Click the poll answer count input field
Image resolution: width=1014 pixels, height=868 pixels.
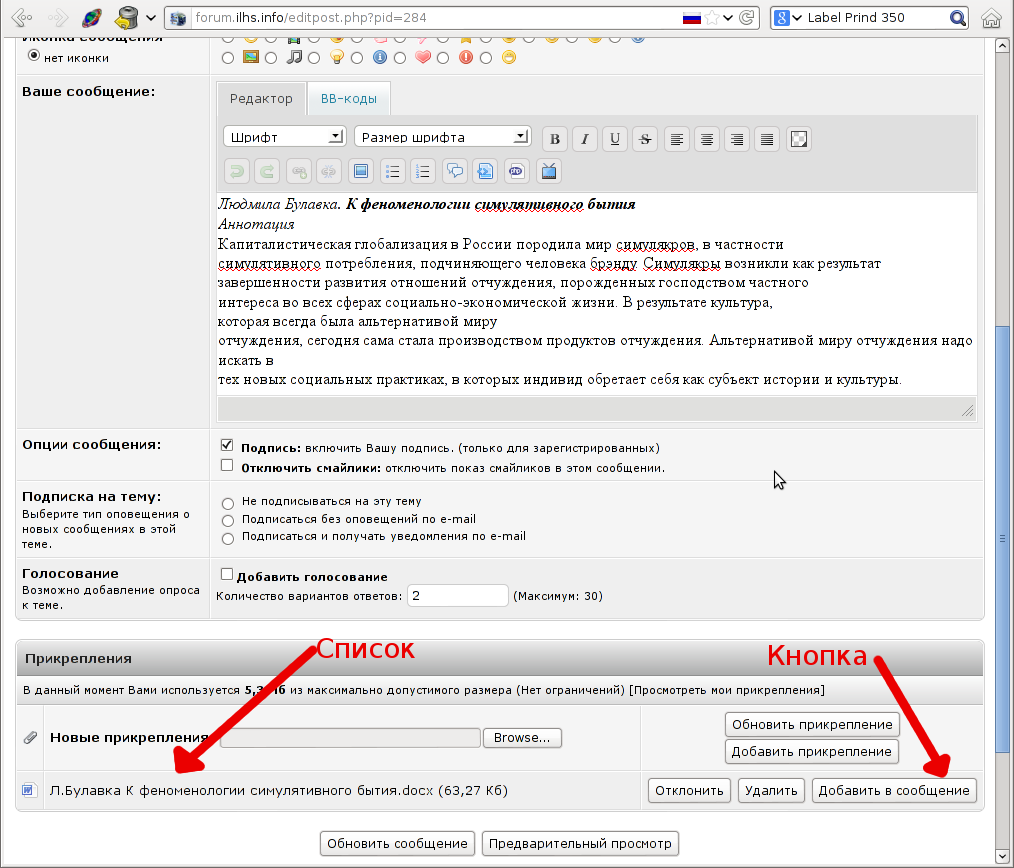pos(458,596)
